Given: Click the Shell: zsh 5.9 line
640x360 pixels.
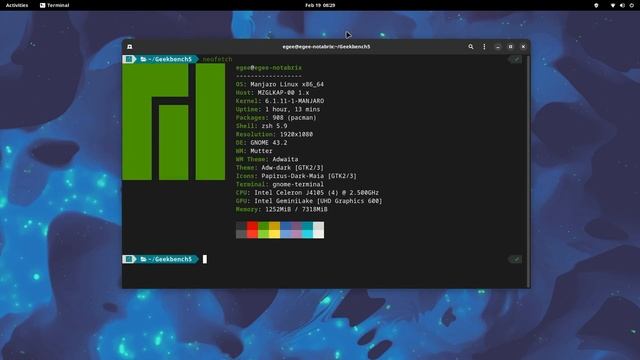Looking at the screenshot, I should click(x=261, y=126).
